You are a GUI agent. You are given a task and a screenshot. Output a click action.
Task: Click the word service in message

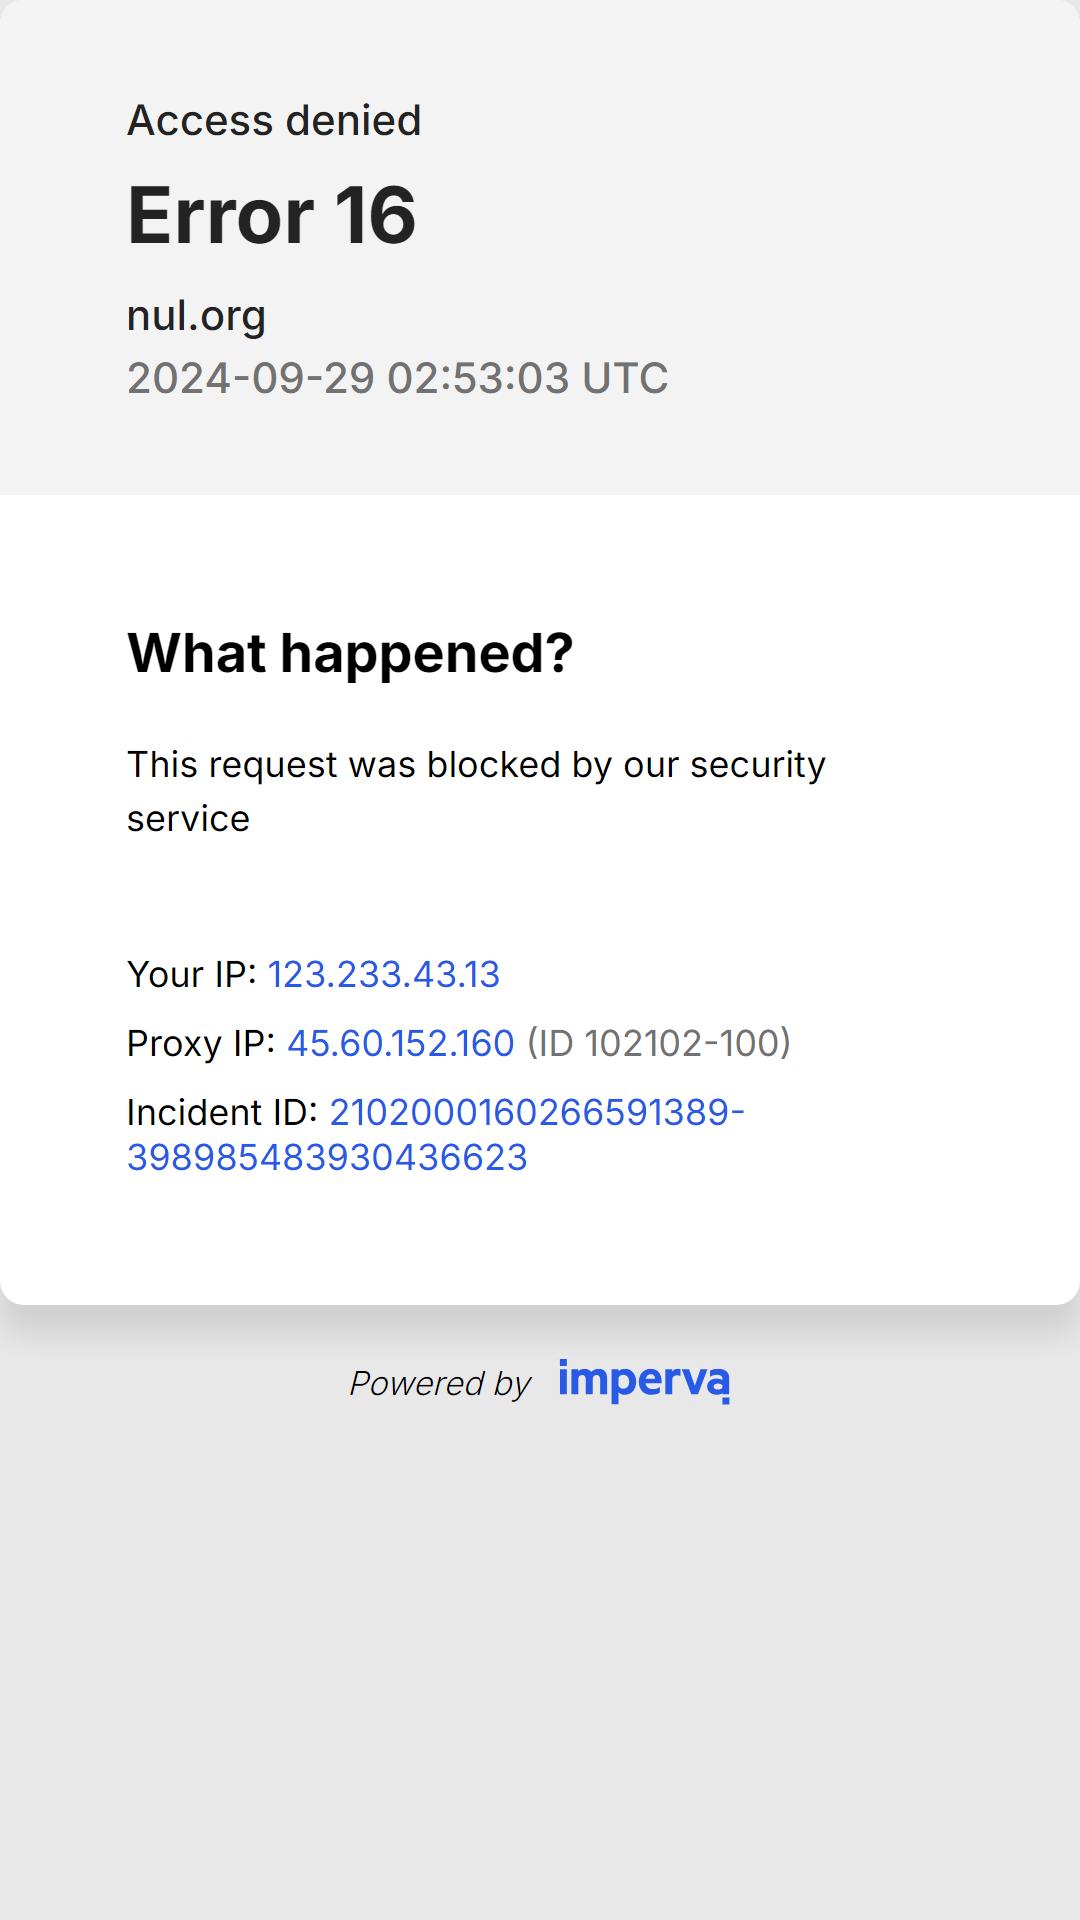[188, 819]
